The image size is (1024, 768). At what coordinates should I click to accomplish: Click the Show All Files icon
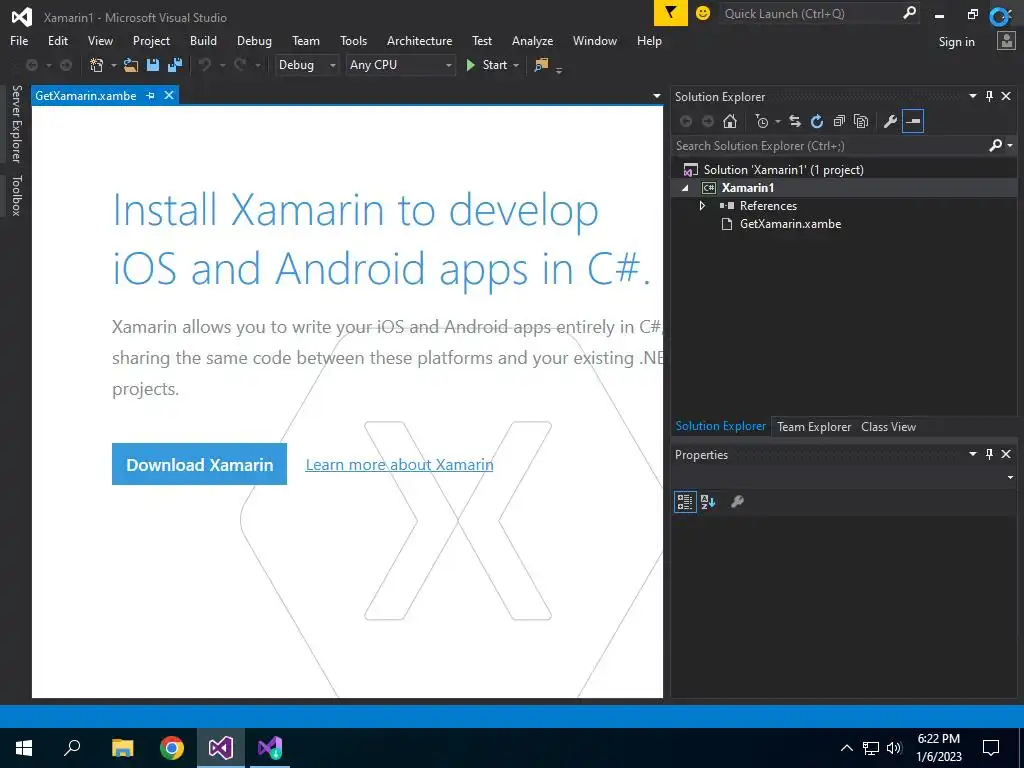[x=861, y=121]
